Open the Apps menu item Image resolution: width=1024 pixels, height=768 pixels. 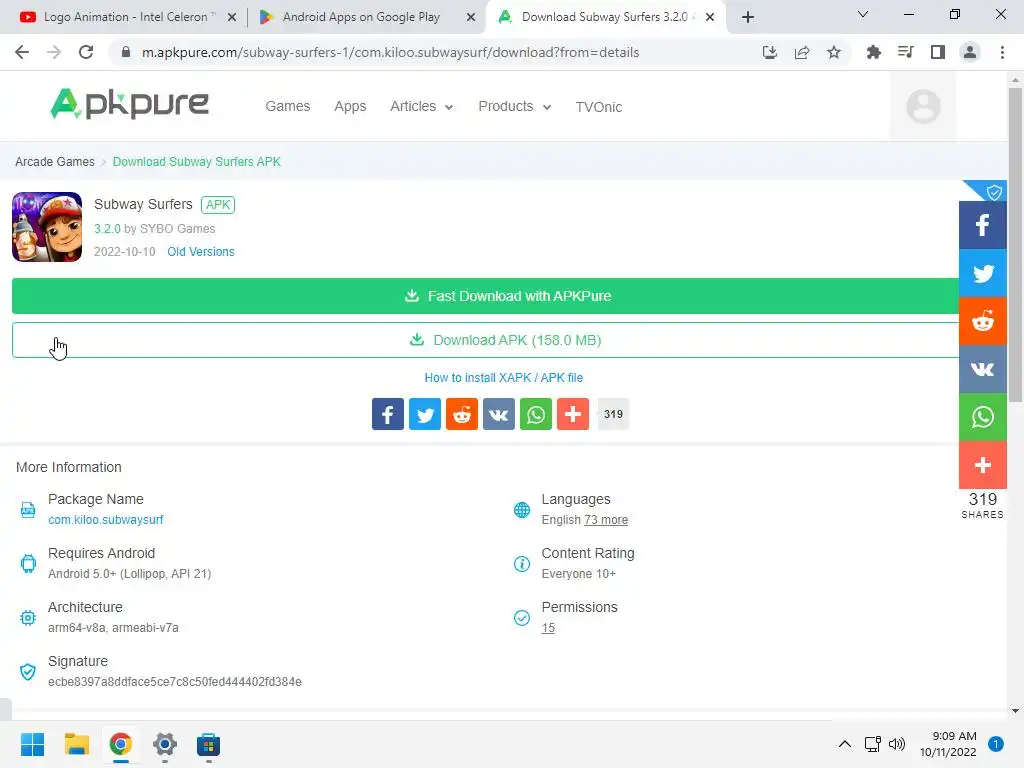tap(350, 106)
